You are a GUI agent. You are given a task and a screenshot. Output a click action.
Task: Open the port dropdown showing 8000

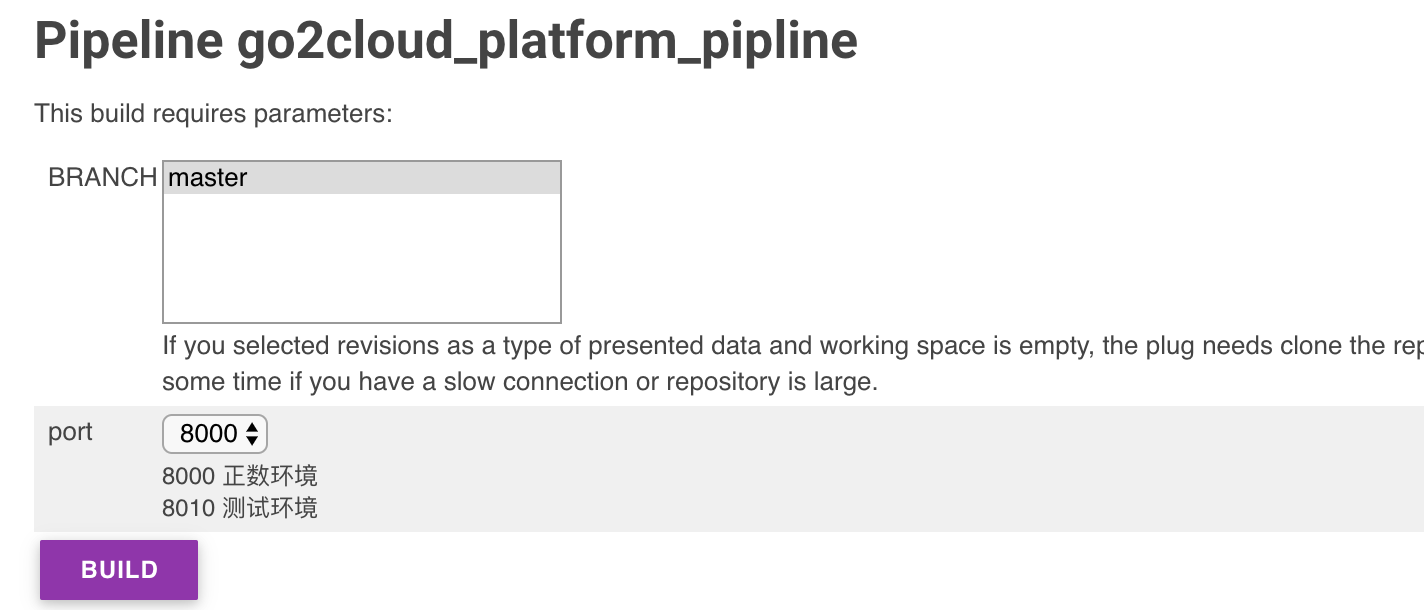214,433
